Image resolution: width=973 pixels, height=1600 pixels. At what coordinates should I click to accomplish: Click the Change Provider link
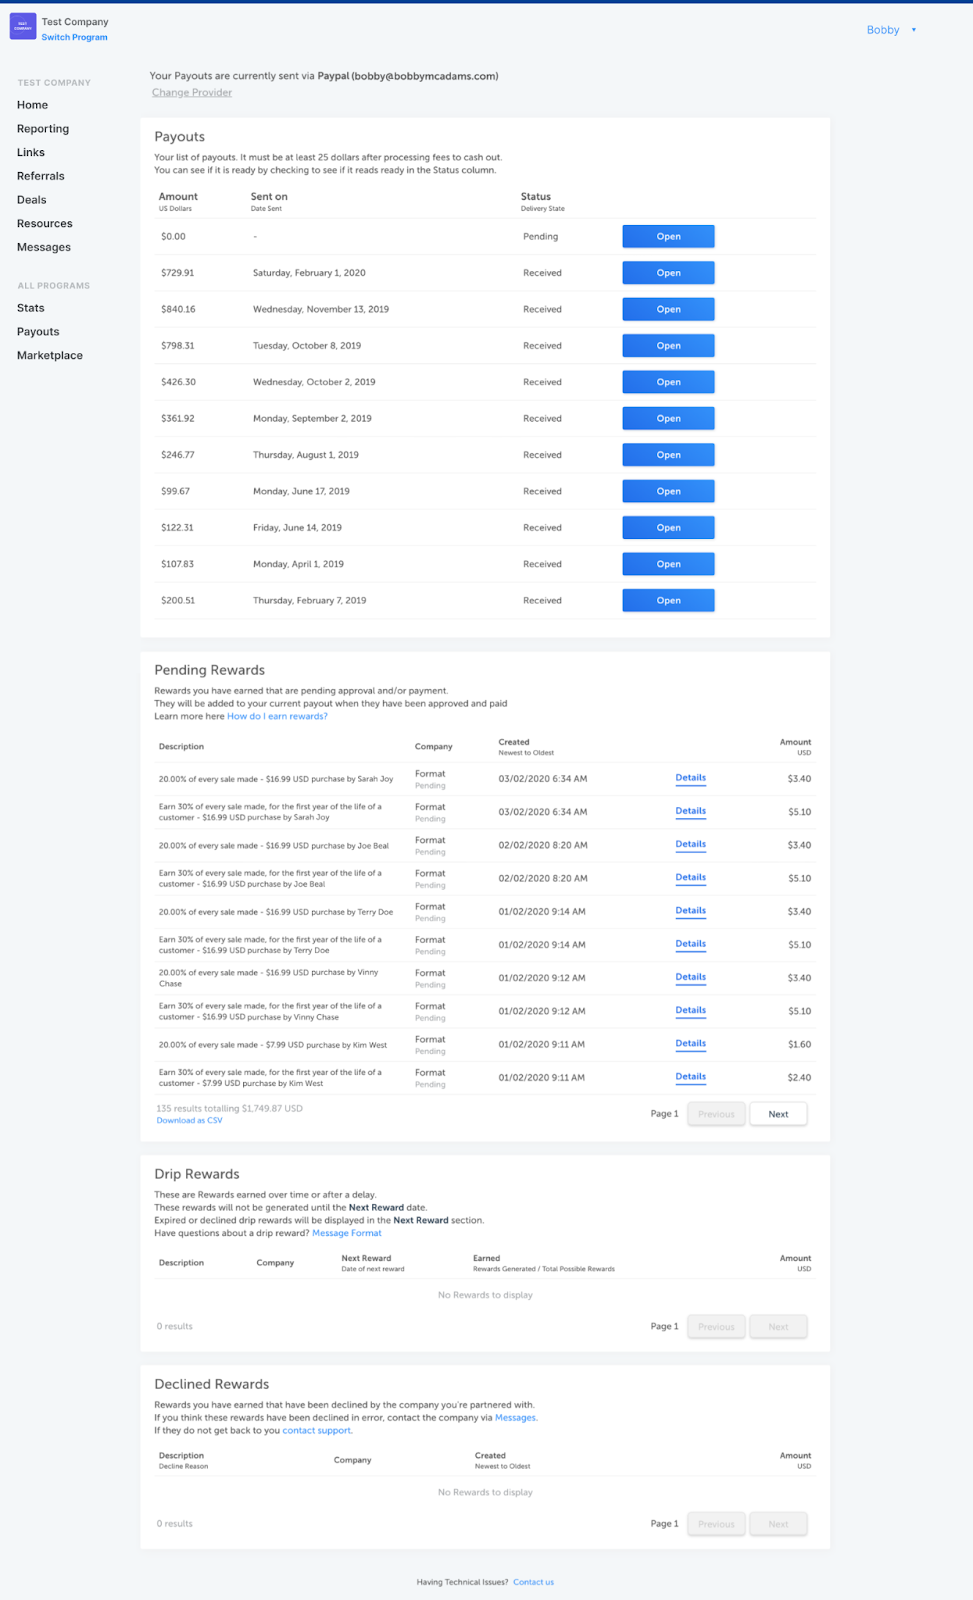pos(192,92)
